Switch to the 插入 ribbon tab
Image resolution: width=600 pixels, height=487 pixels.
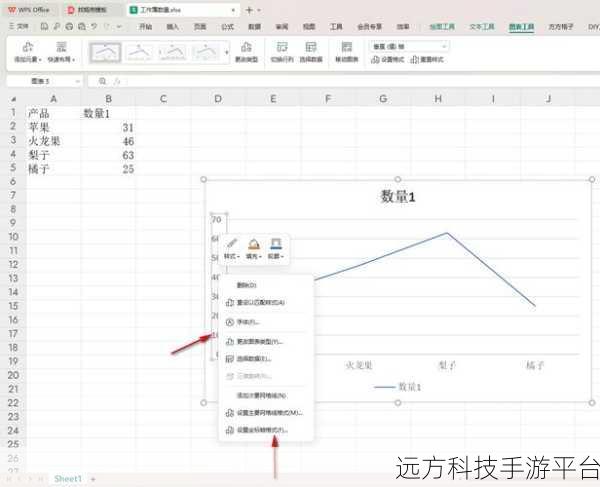(x=173, y=26)
